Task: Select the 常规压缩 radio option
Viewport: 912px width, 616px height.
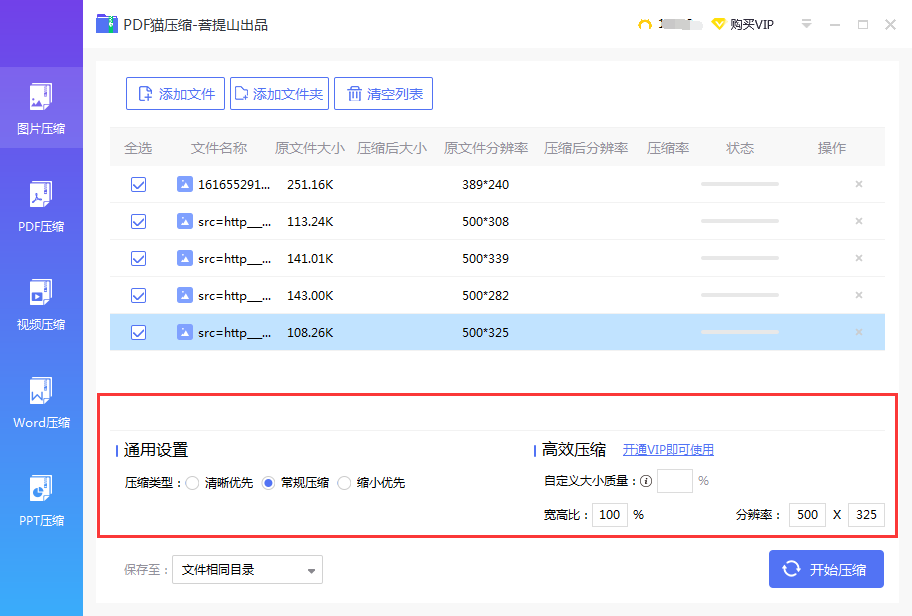Action: pos(268,483)
